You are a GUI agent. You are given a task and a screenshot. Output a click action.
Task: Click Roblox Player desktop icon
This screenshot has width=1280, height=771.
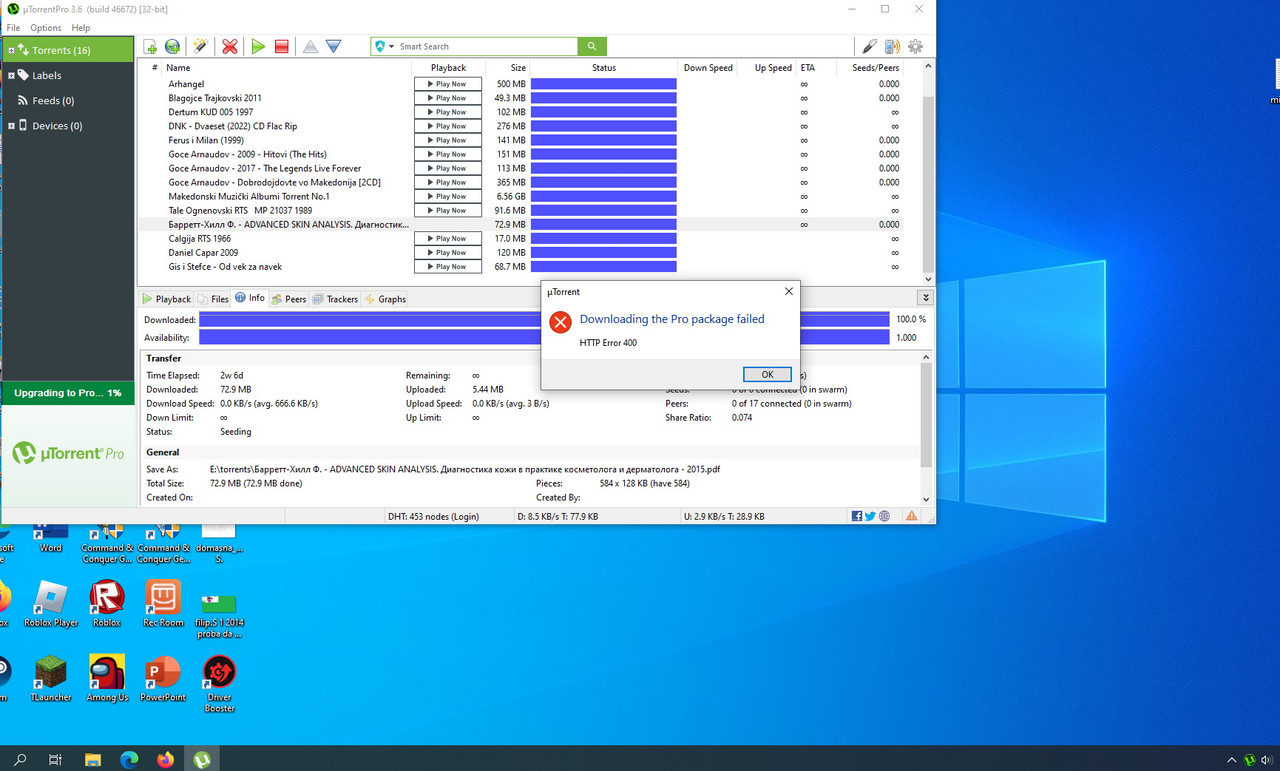click(51, 604)
